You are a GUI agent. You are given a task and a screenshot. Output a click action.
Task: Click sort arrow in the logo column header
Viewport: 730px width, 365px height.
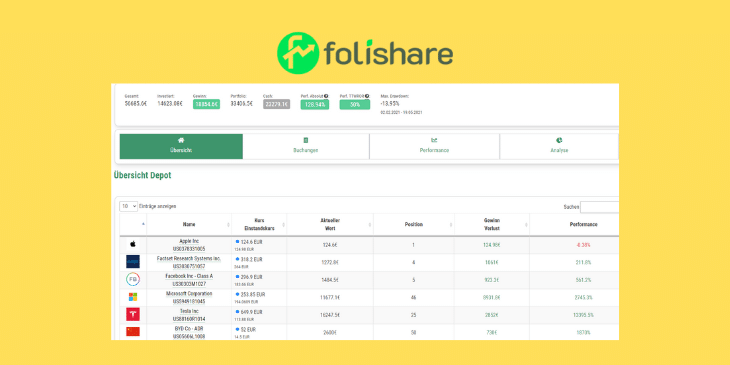(143, 223)
